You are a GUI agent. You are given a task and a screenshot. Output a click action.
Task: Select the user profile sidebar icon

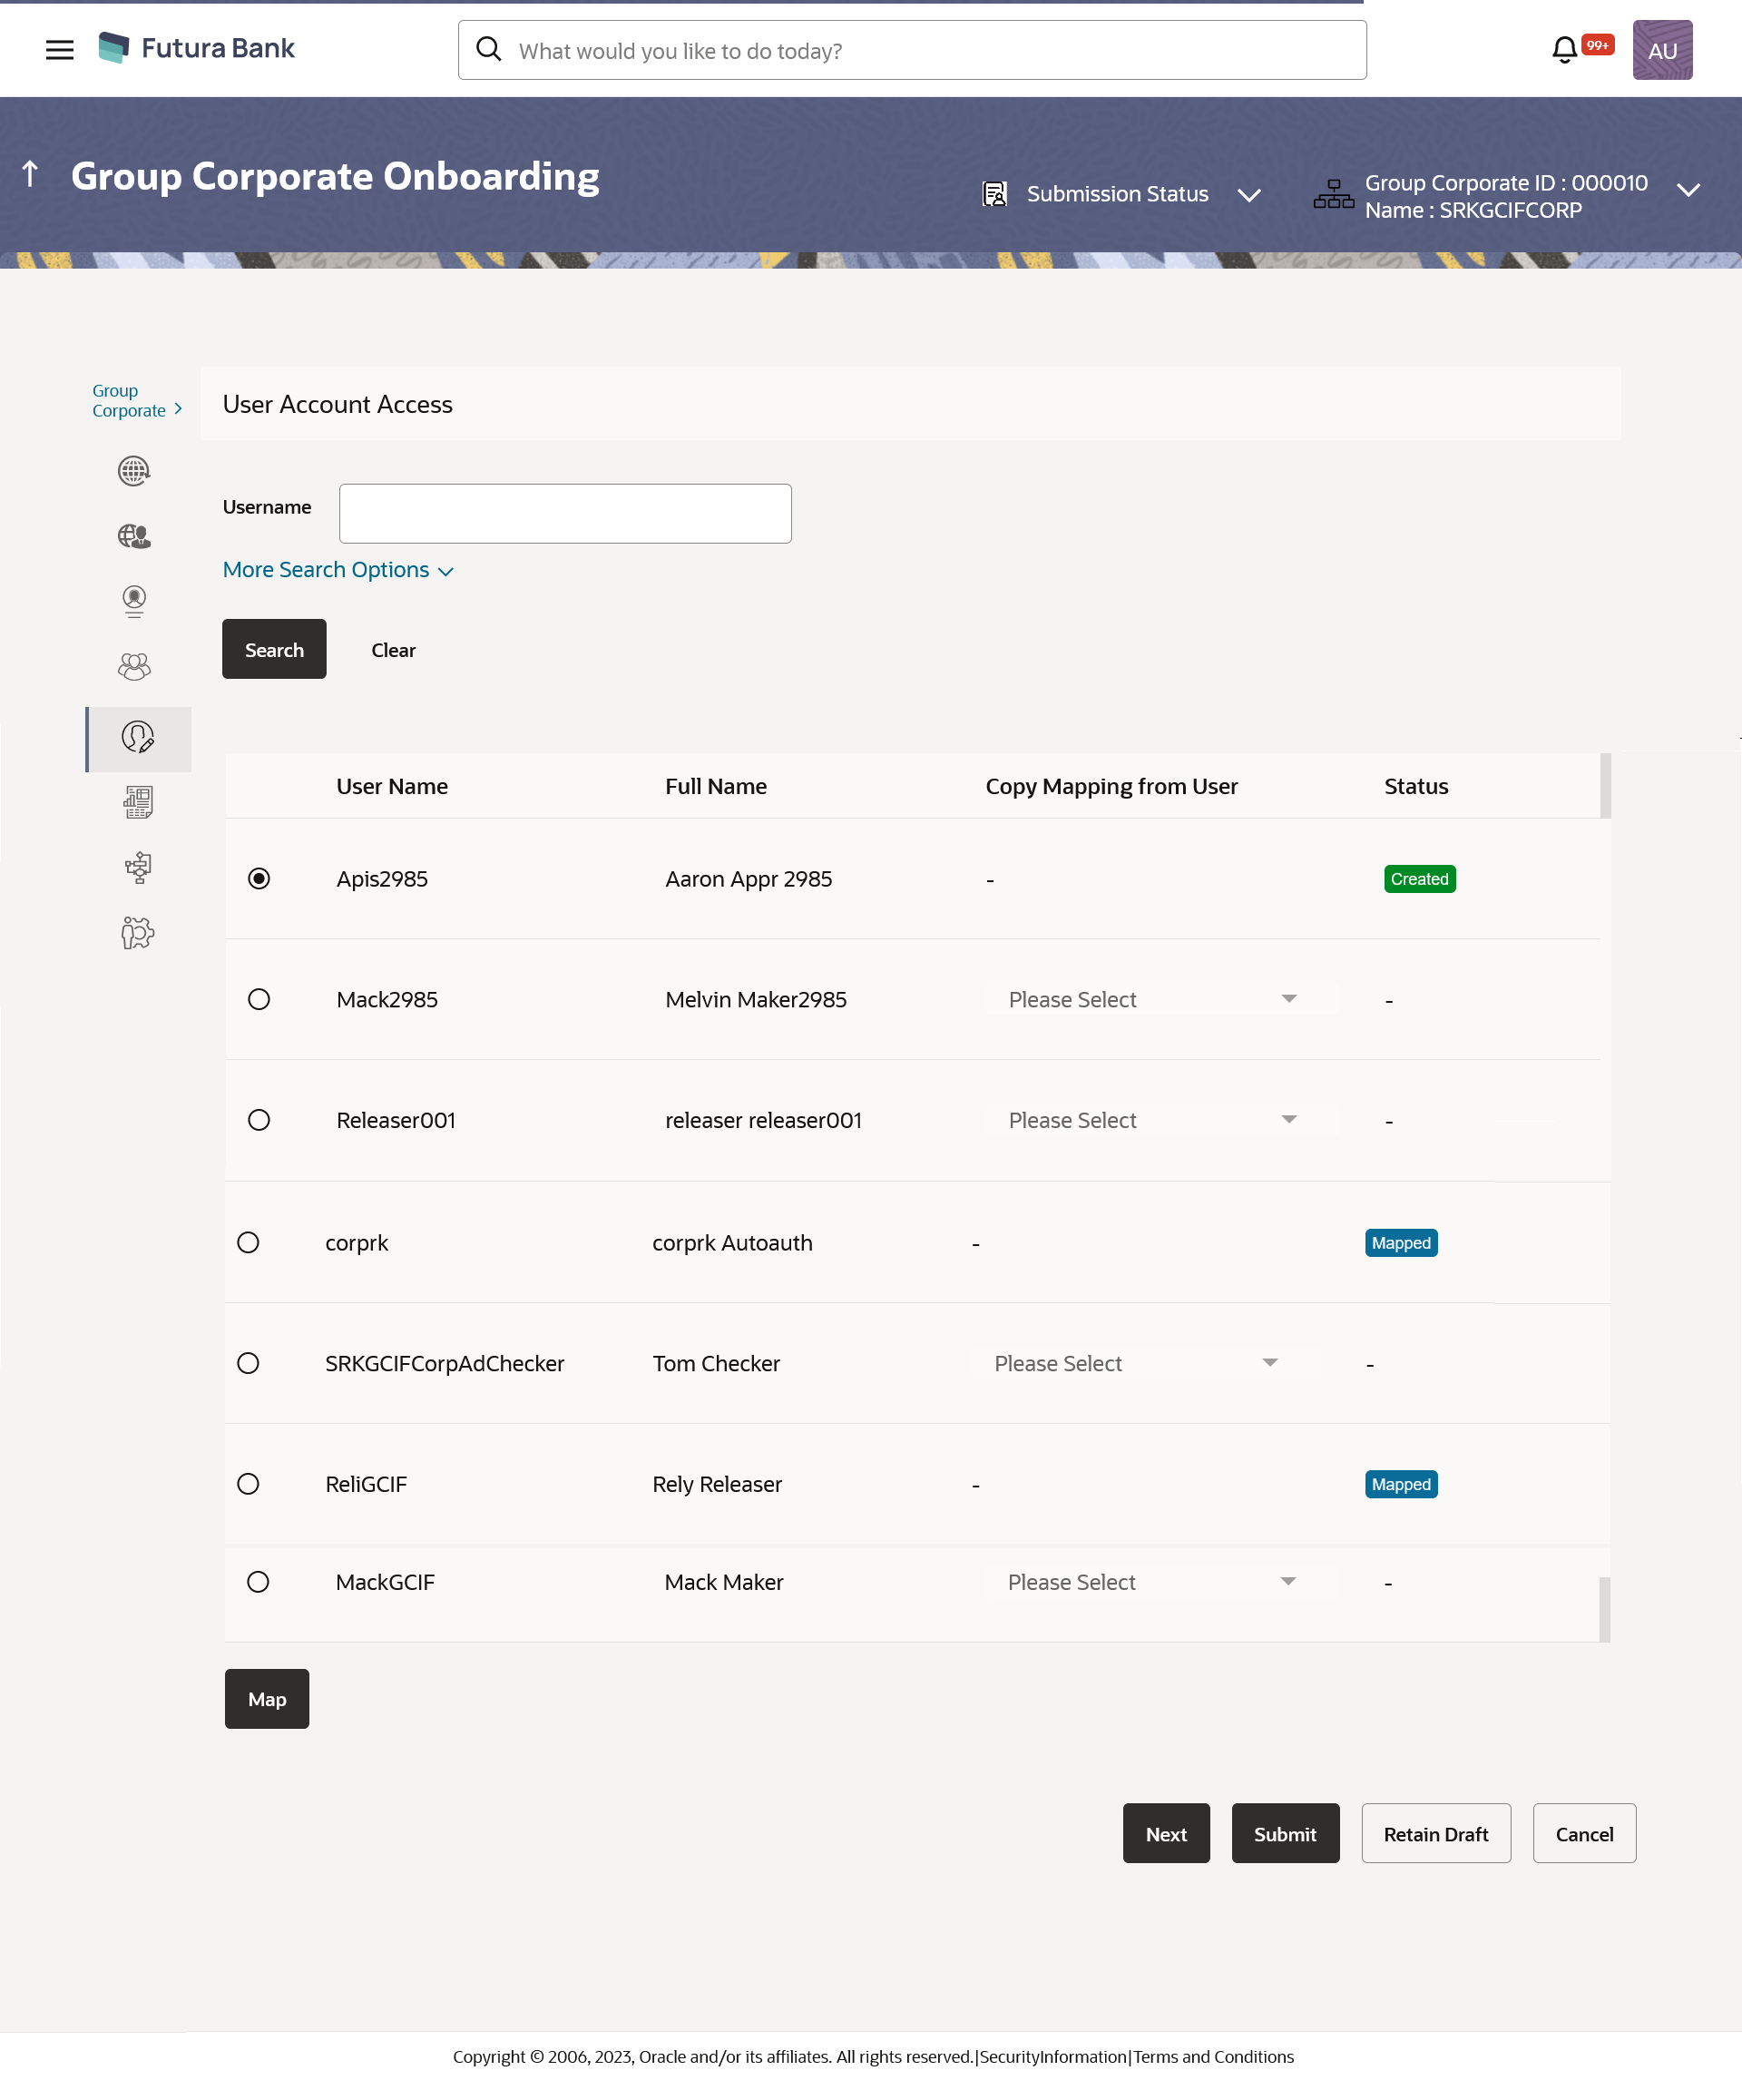[x=134, y=601]
